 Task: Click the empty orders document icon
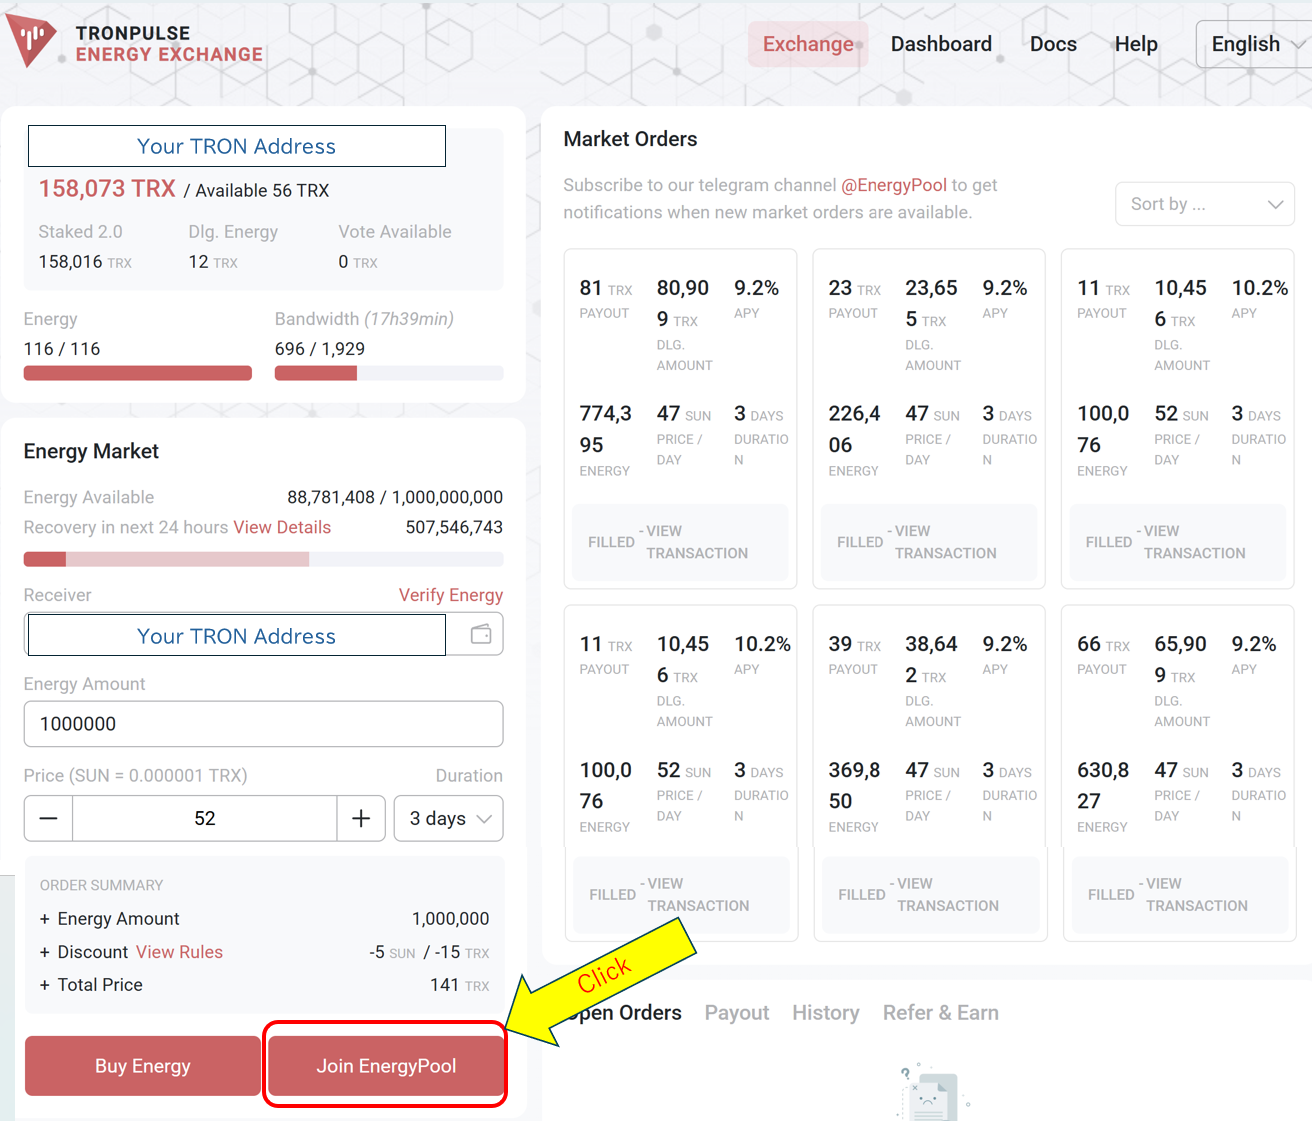tap(931, 1093)
